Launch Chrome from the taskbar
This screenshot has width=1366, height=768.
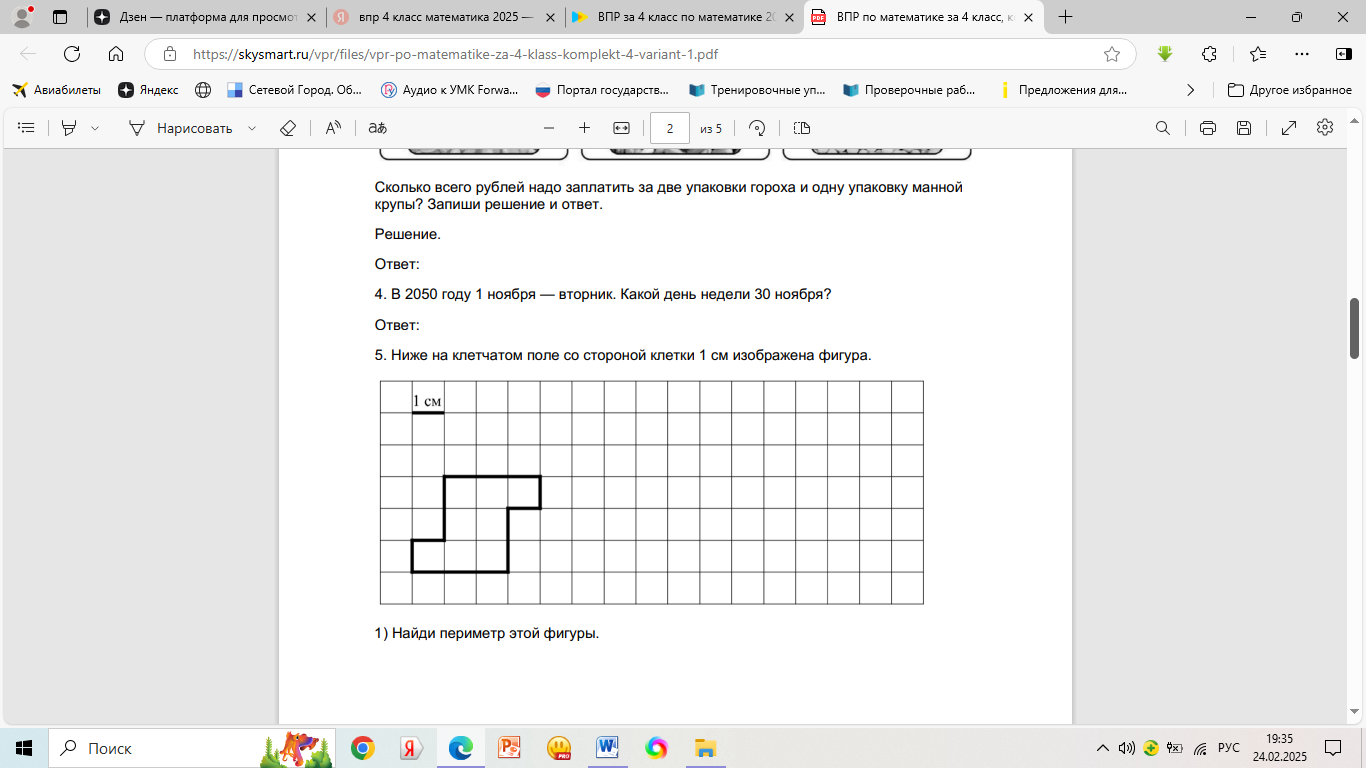[x=363, y=748]
